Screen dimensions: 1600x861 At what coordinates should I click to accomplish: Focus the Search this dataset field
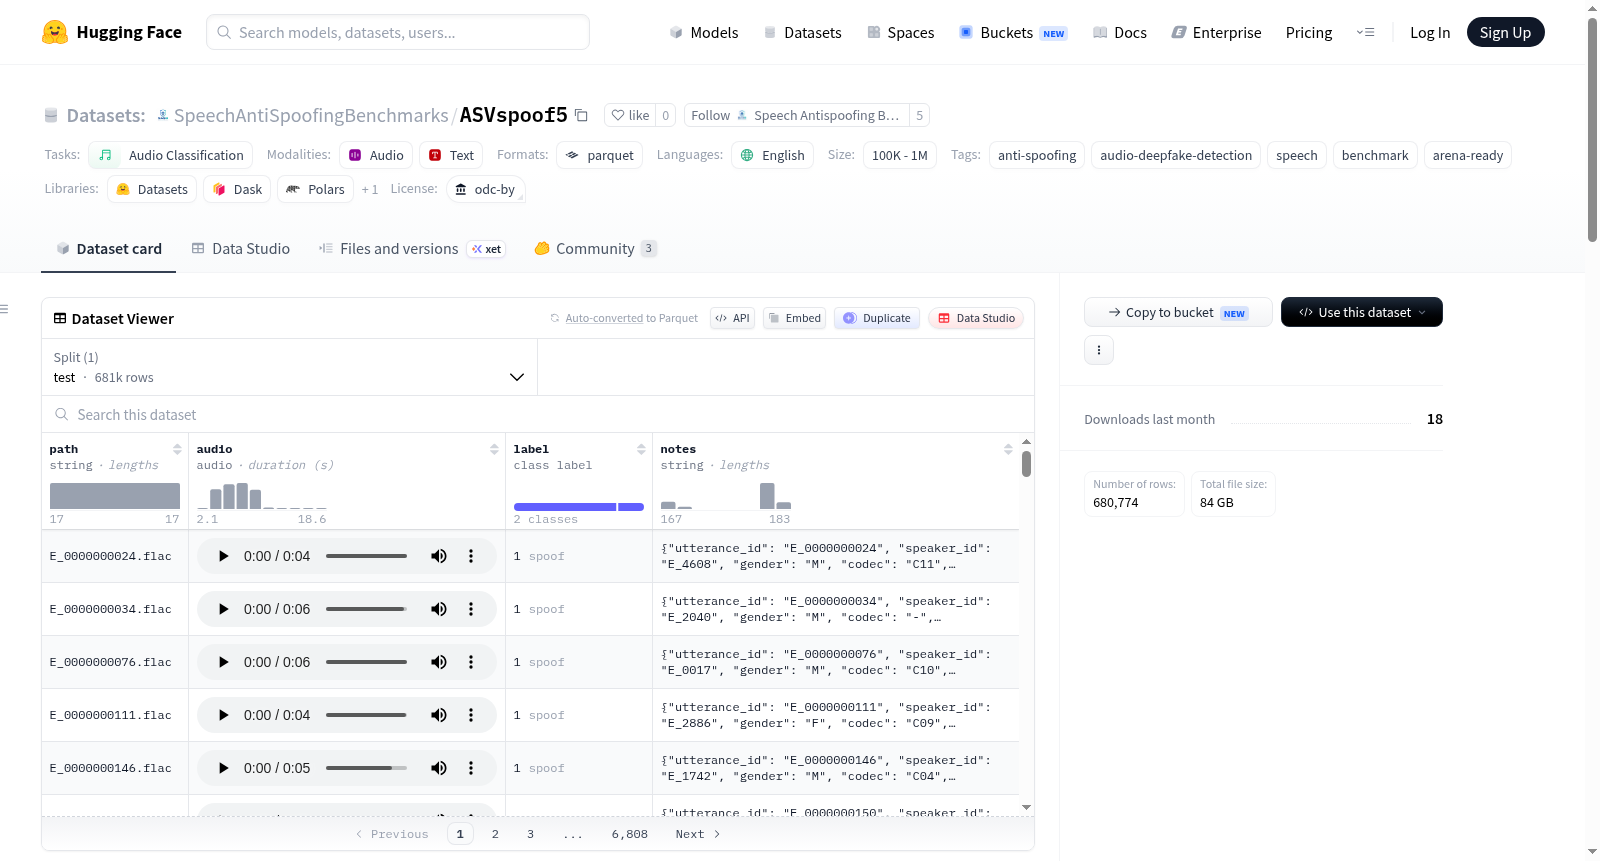(538, 415)
